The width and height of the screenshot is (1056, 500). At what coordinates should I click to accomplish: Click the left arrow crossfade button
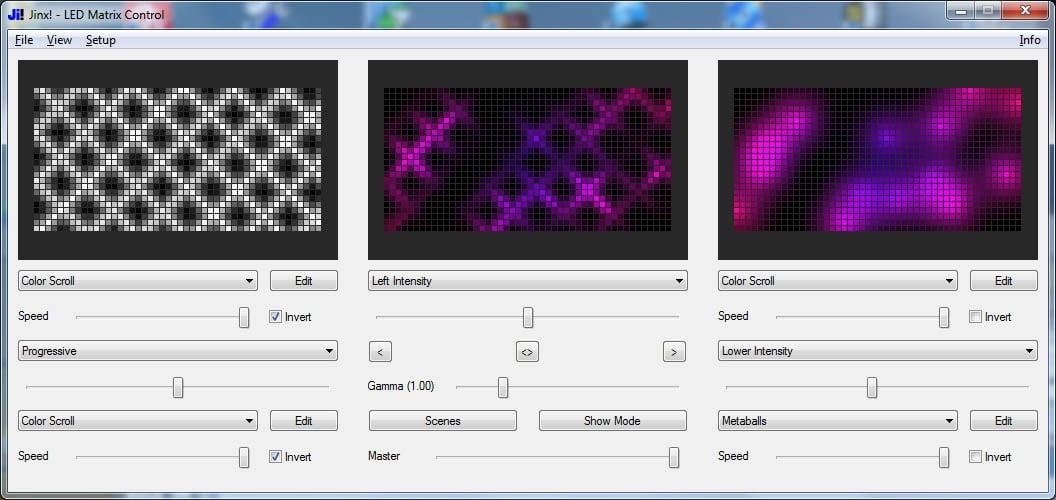tap(380, 351)
